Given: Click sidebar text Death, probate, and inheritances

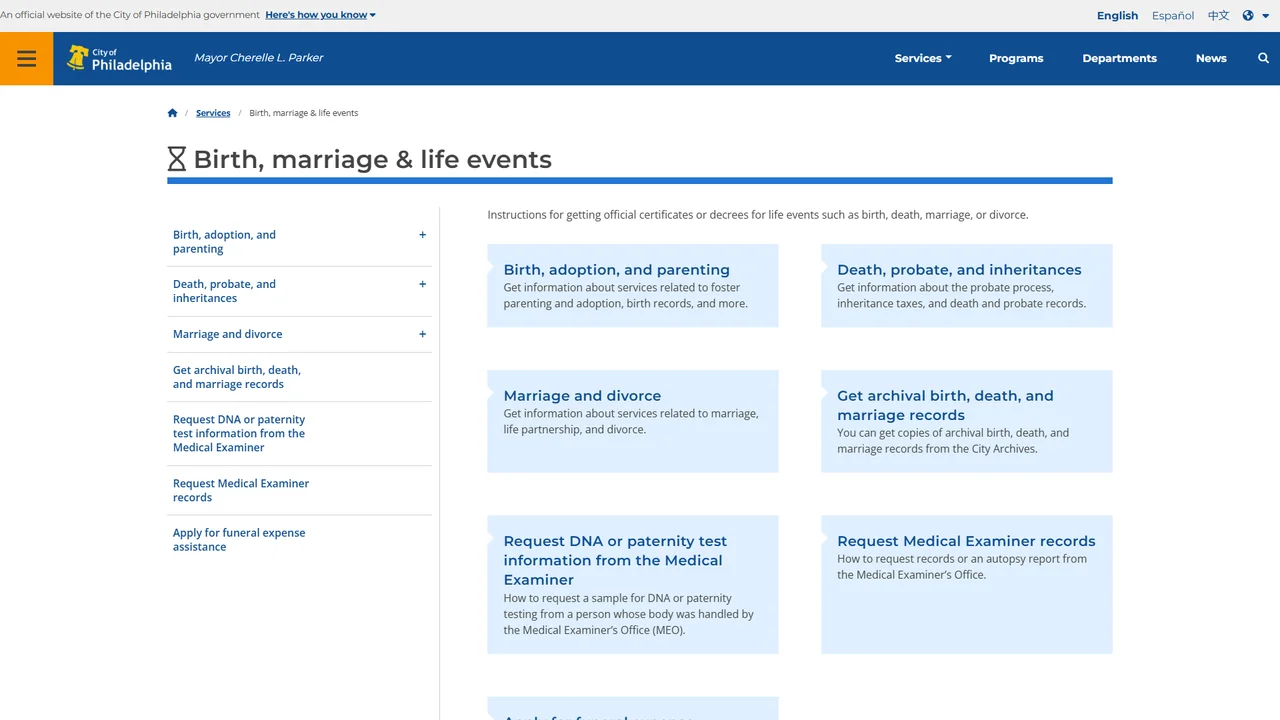Looking at the screenshot, I should pos(224,291).
